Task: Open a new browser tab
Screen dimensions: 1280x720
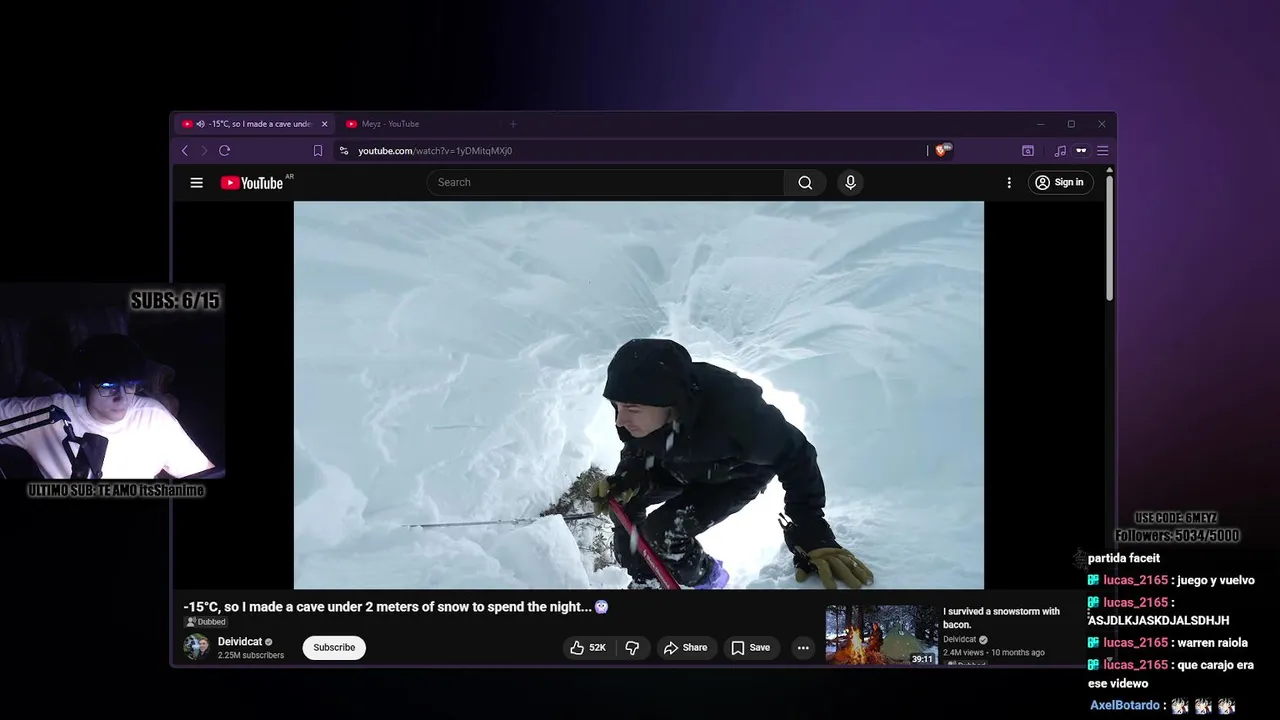Action: pos(513,124)
